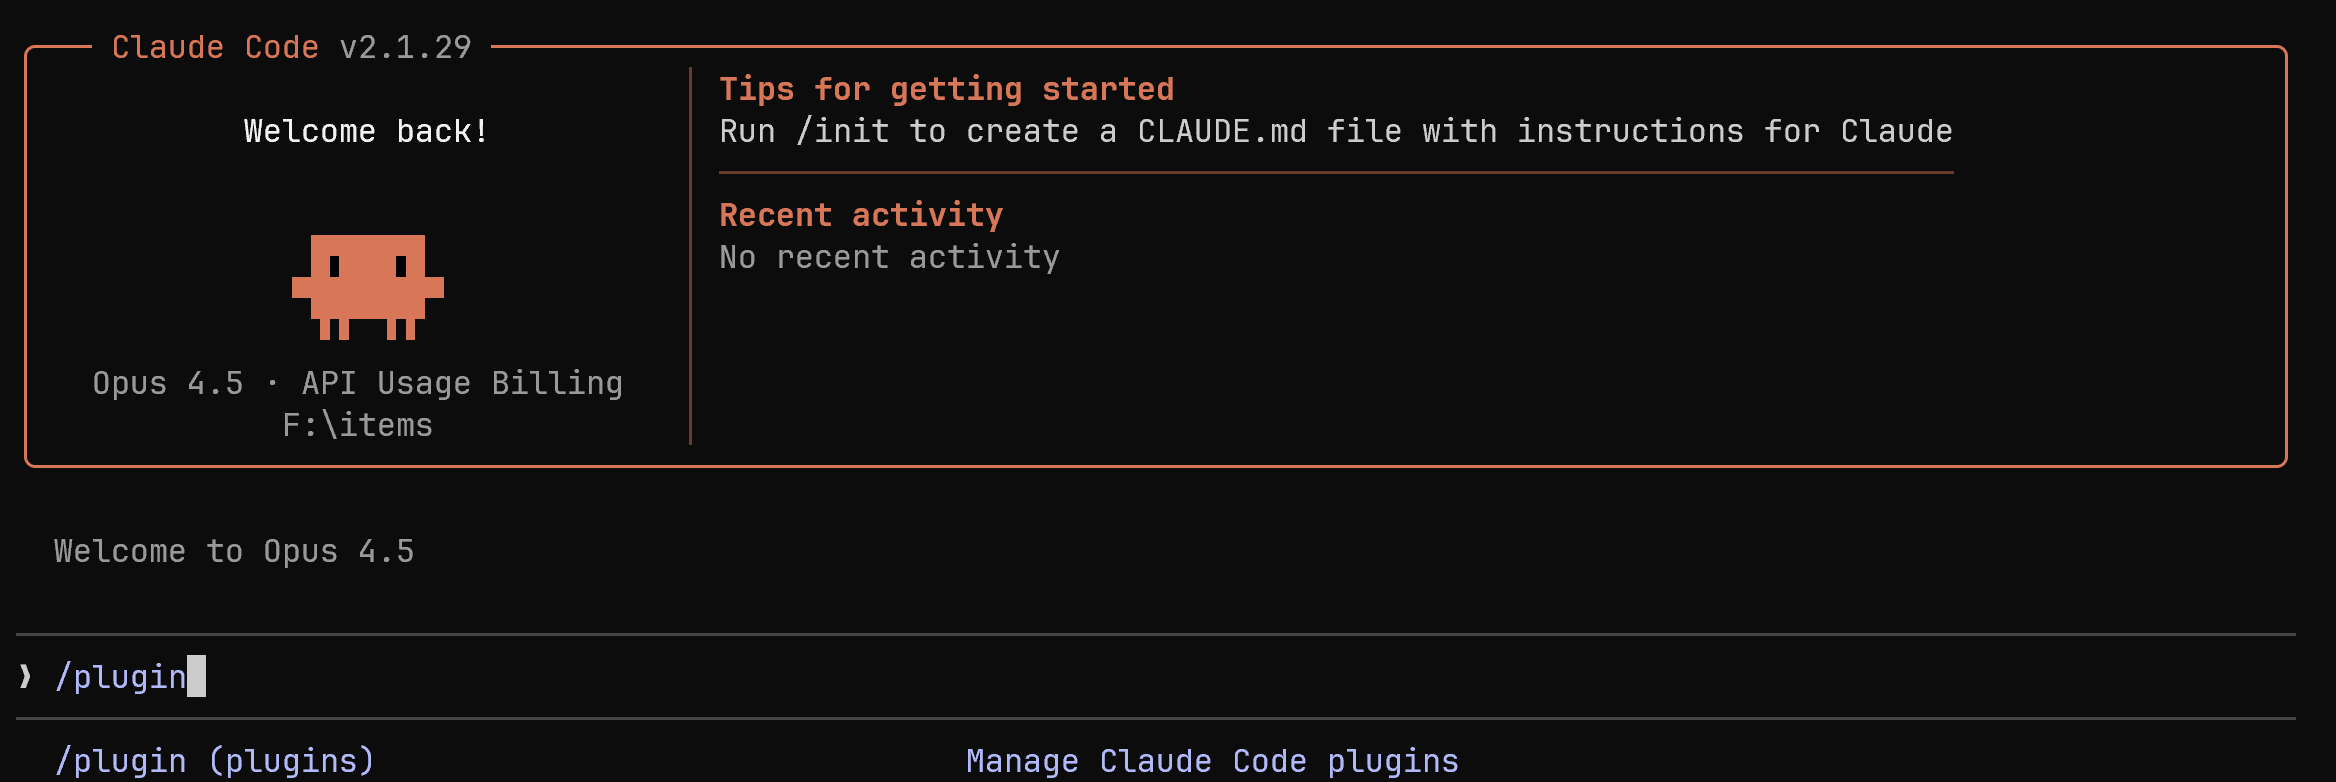The width and height of the screenshot is (2336, 782).
Task: Click the blinking text cursor block
Action: 197,677
